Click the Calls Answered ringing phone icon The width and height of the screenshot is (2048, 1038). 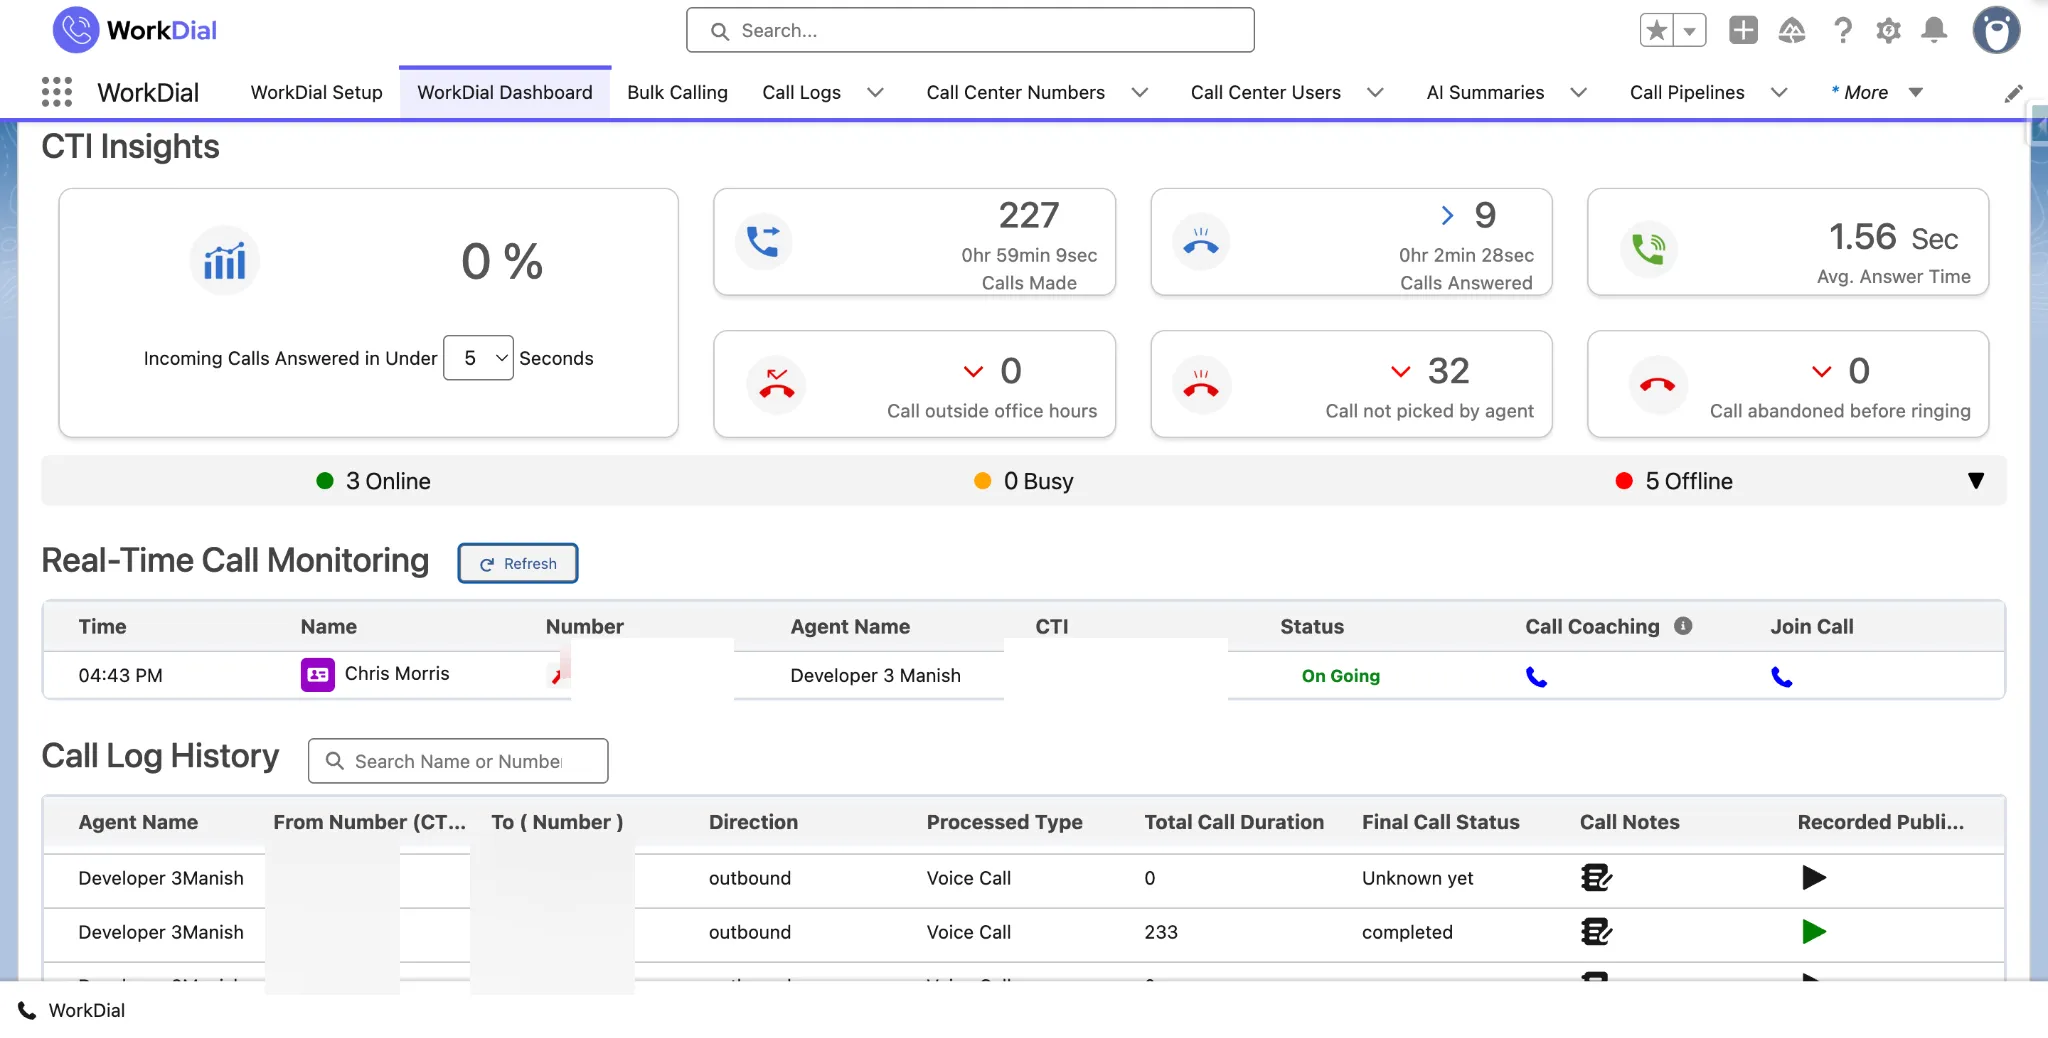(1201, 241)
